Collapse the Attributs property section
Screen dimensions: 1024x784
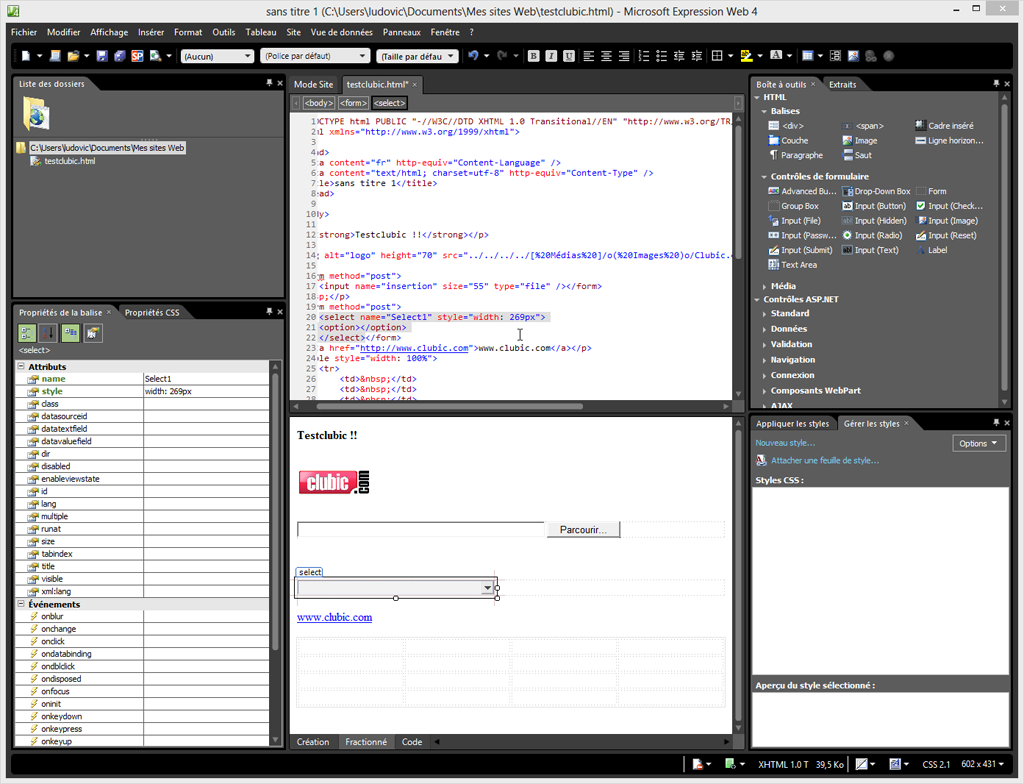click(x=21, y=367)
